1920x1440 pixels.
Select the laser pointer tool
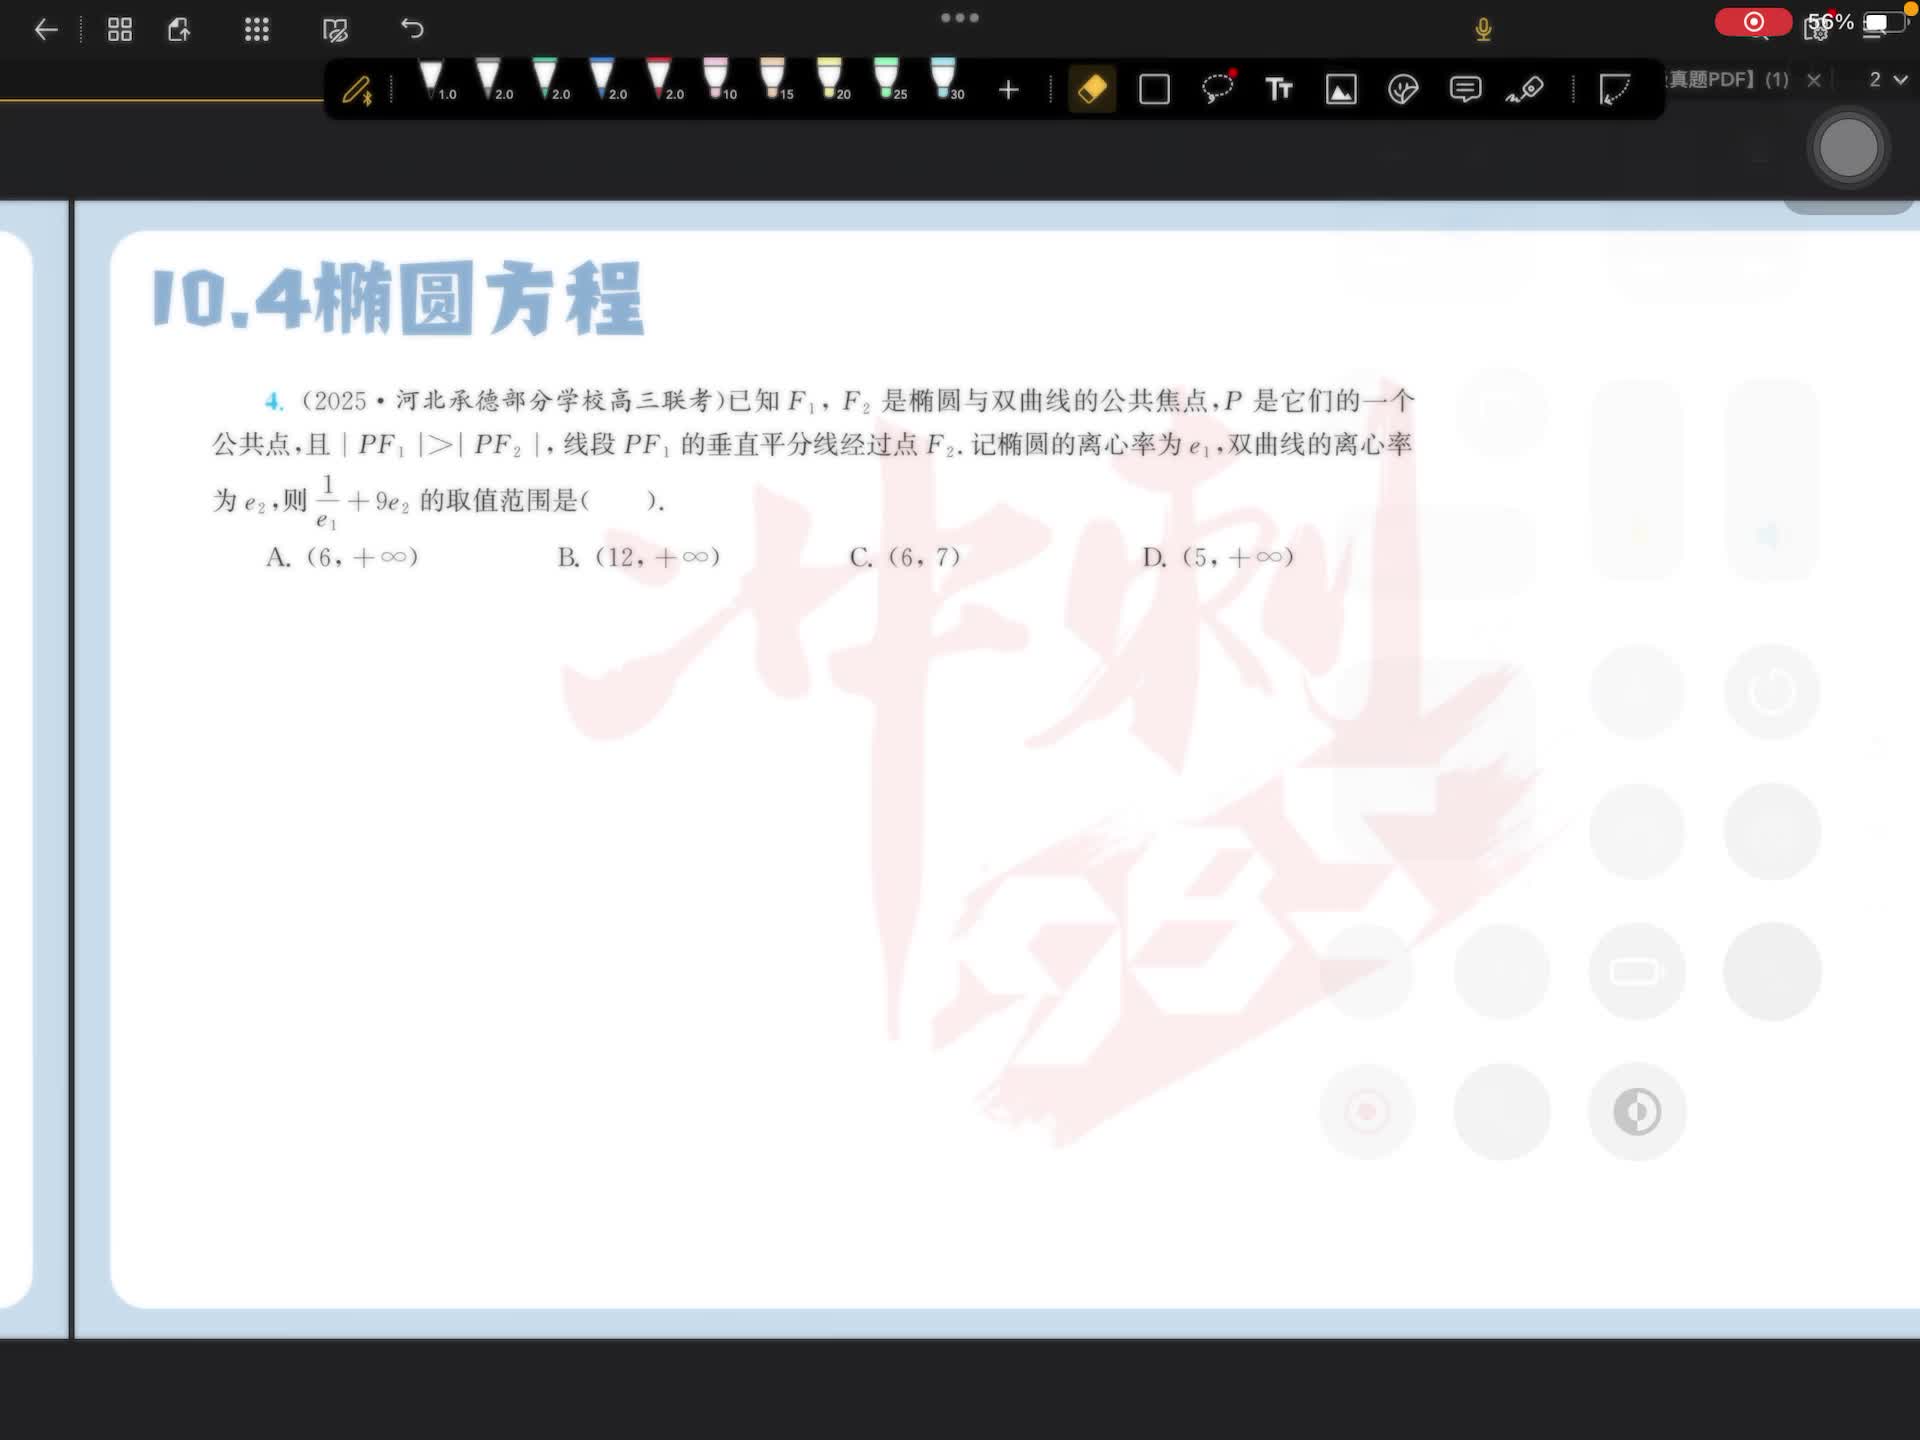pyautogui.click(x=1526, y=90)
